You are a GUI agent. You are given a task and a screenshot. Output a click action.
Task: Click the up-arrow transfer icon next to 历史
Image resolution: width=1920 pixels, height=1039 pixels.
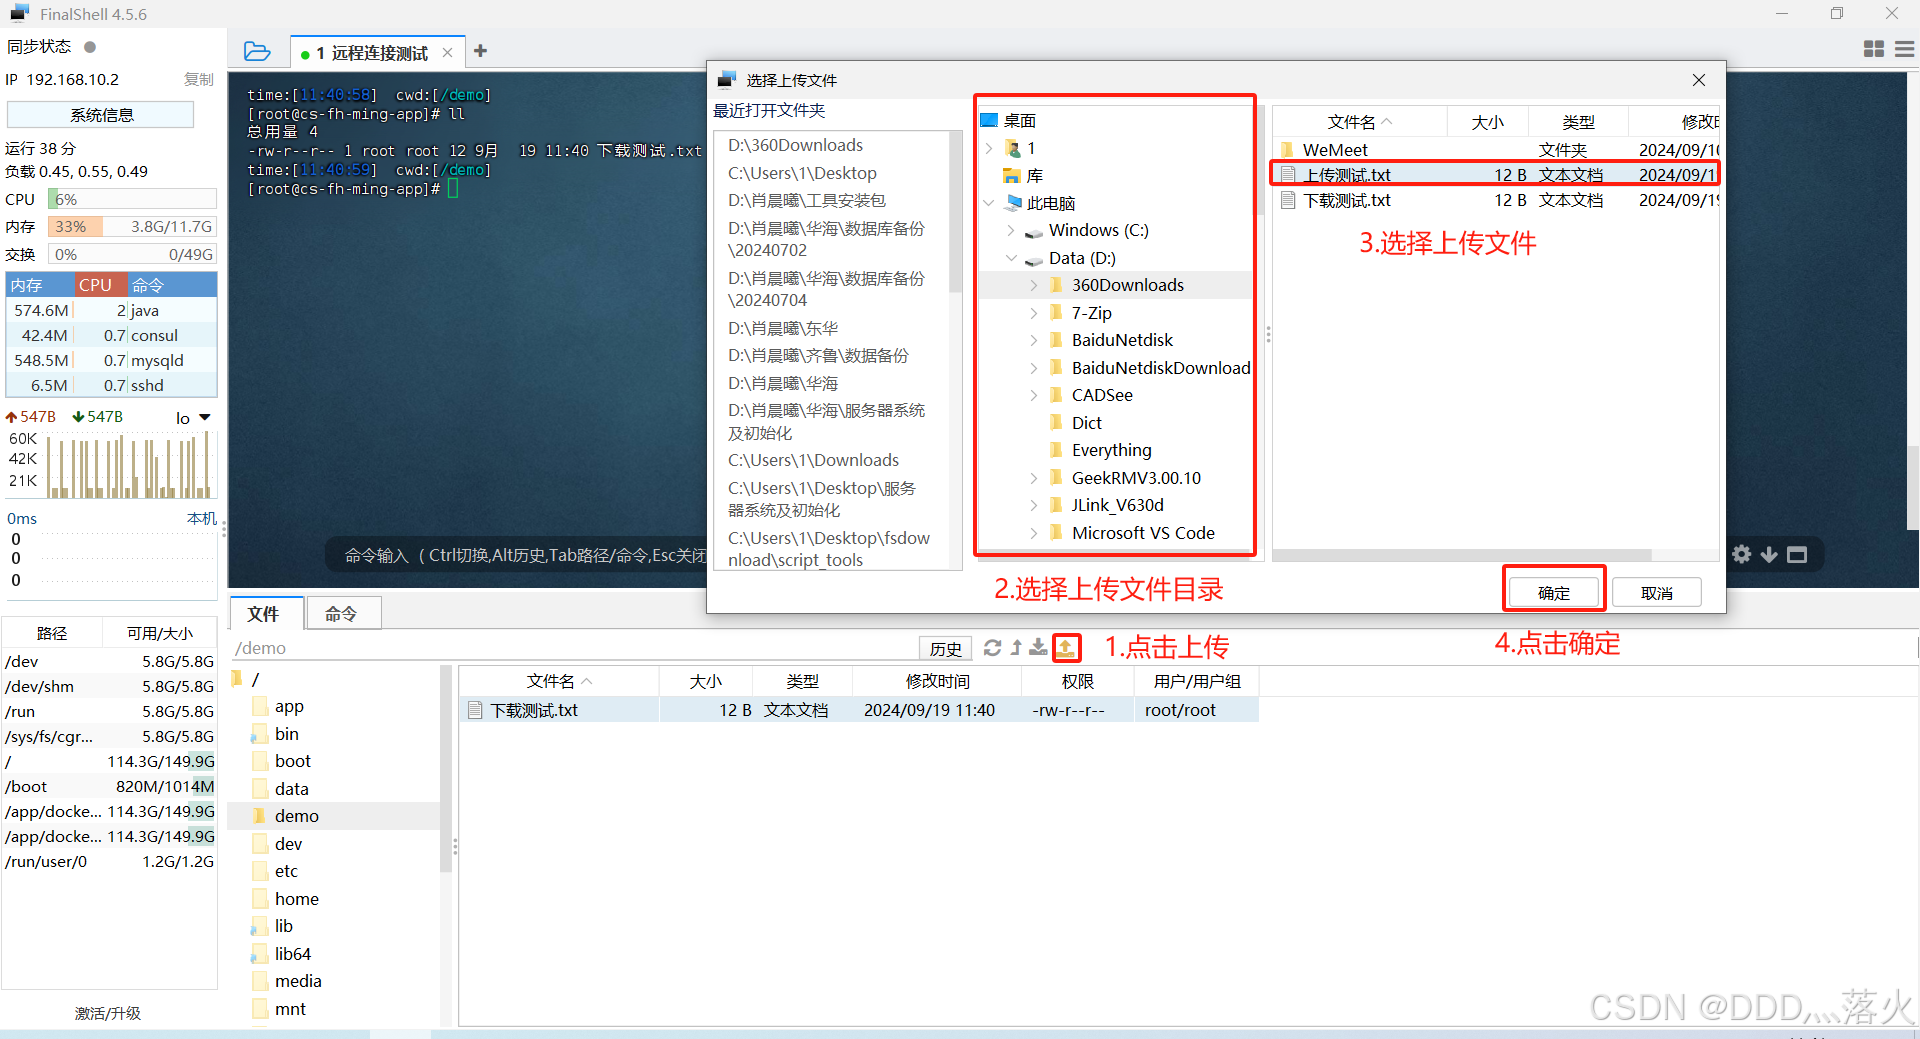[x=1015, y=648]
